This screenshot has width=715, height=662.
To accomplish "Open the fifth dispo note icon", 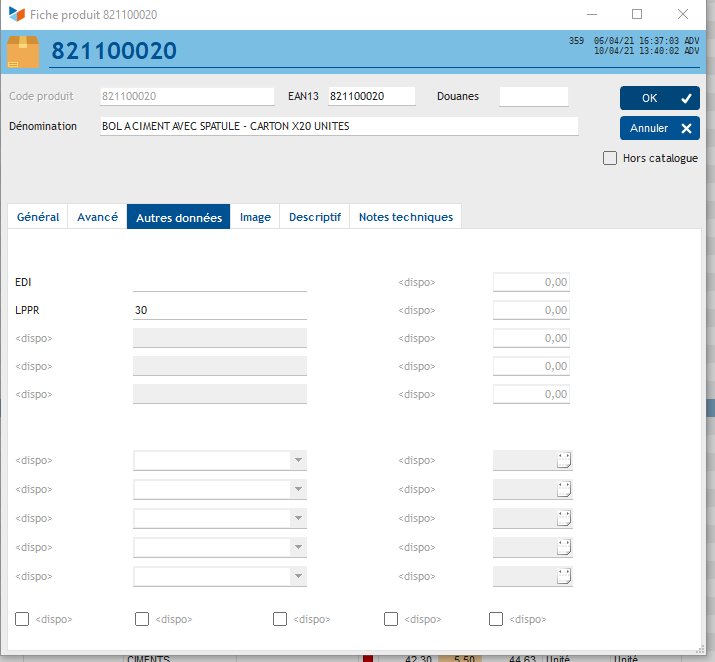I will [x=563, y=577].
